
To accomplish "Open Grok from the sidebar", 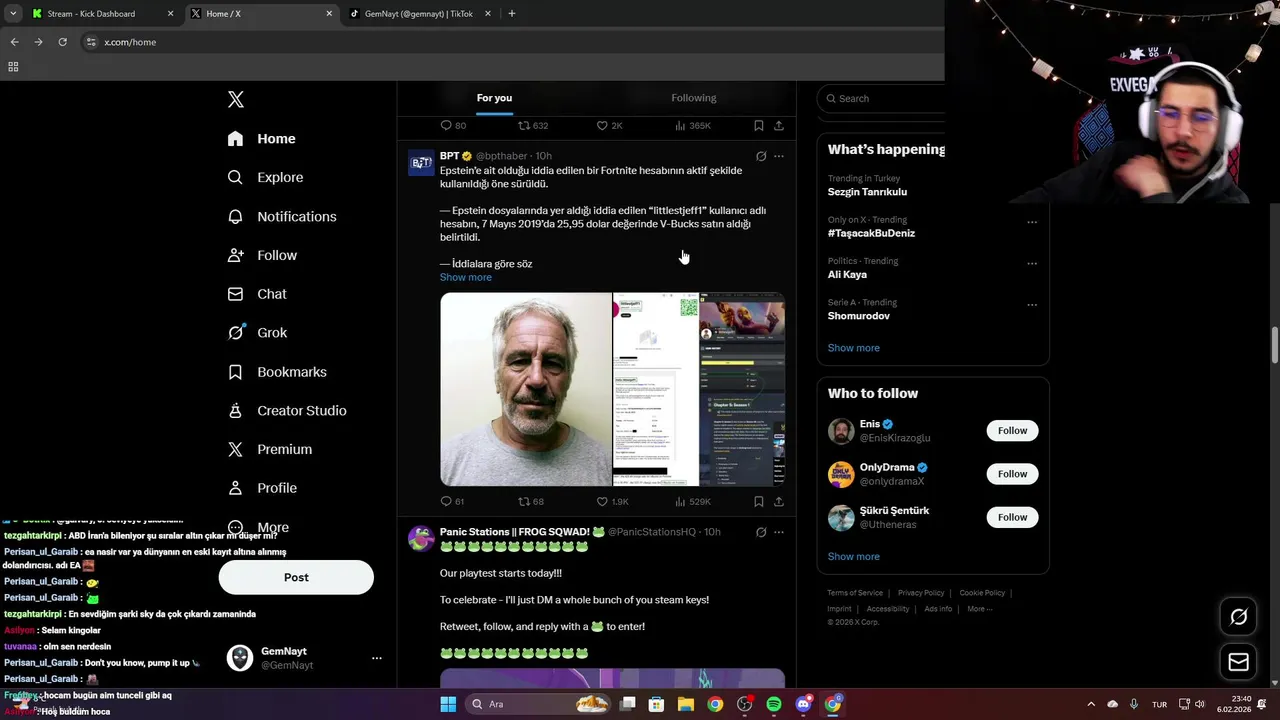I will coord(257,333).
